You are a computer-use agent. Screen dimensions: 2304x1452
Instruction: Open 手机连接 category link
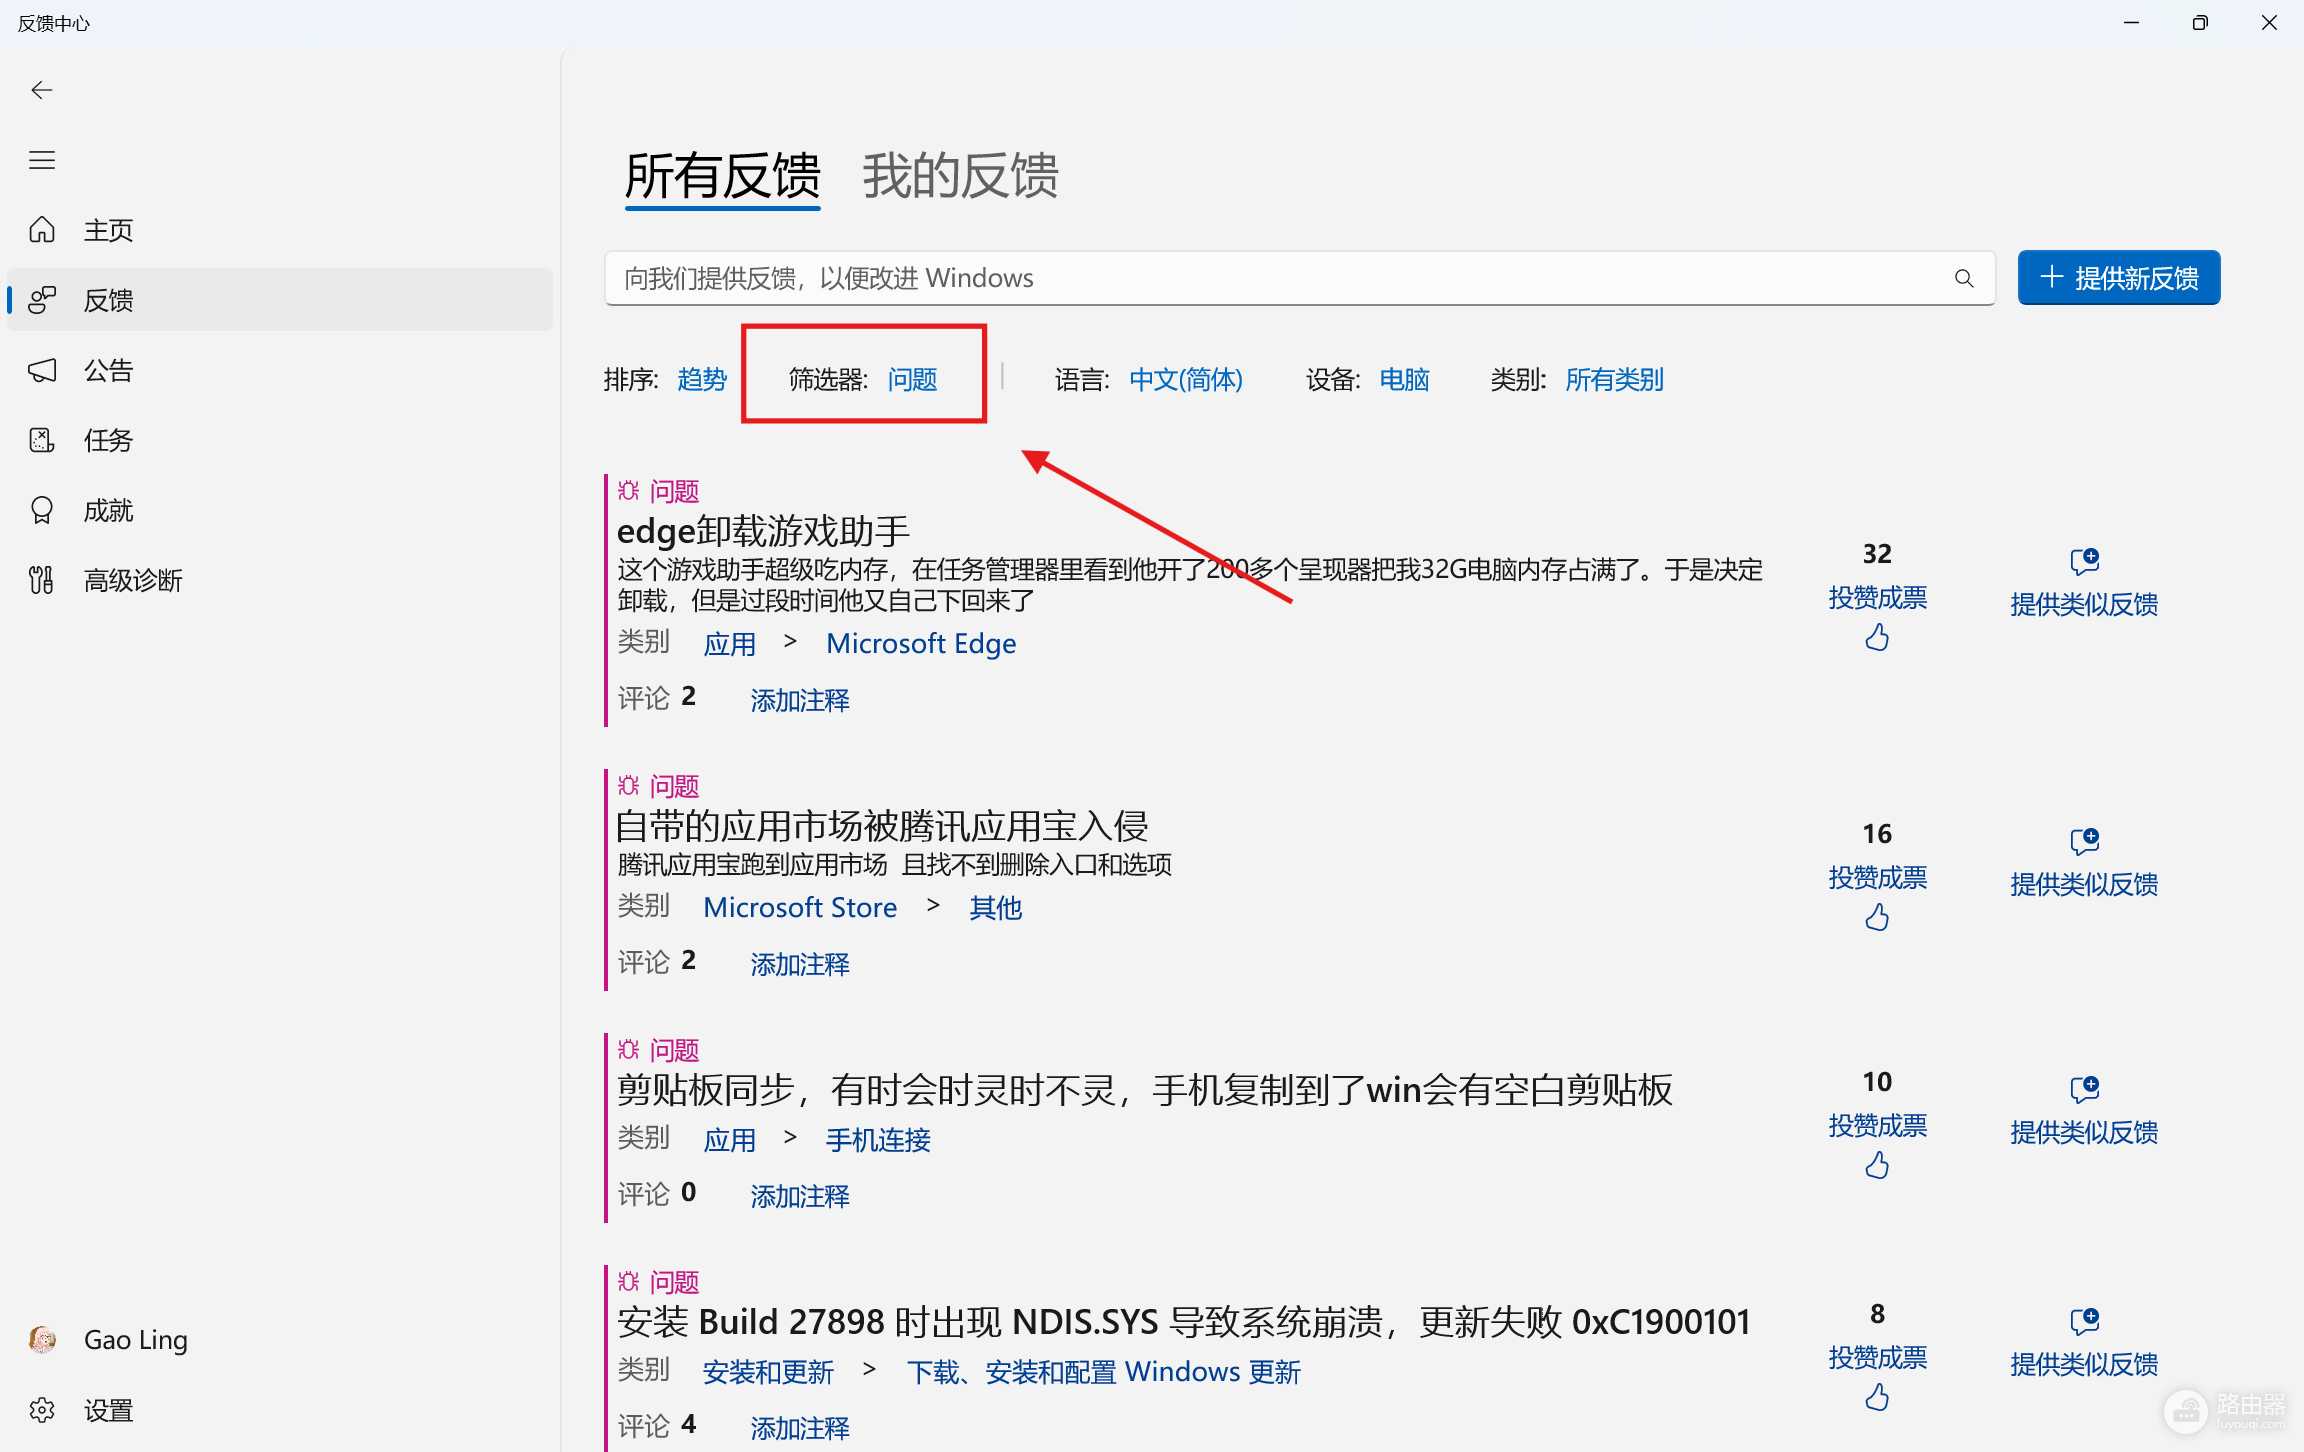(878, 1140)
